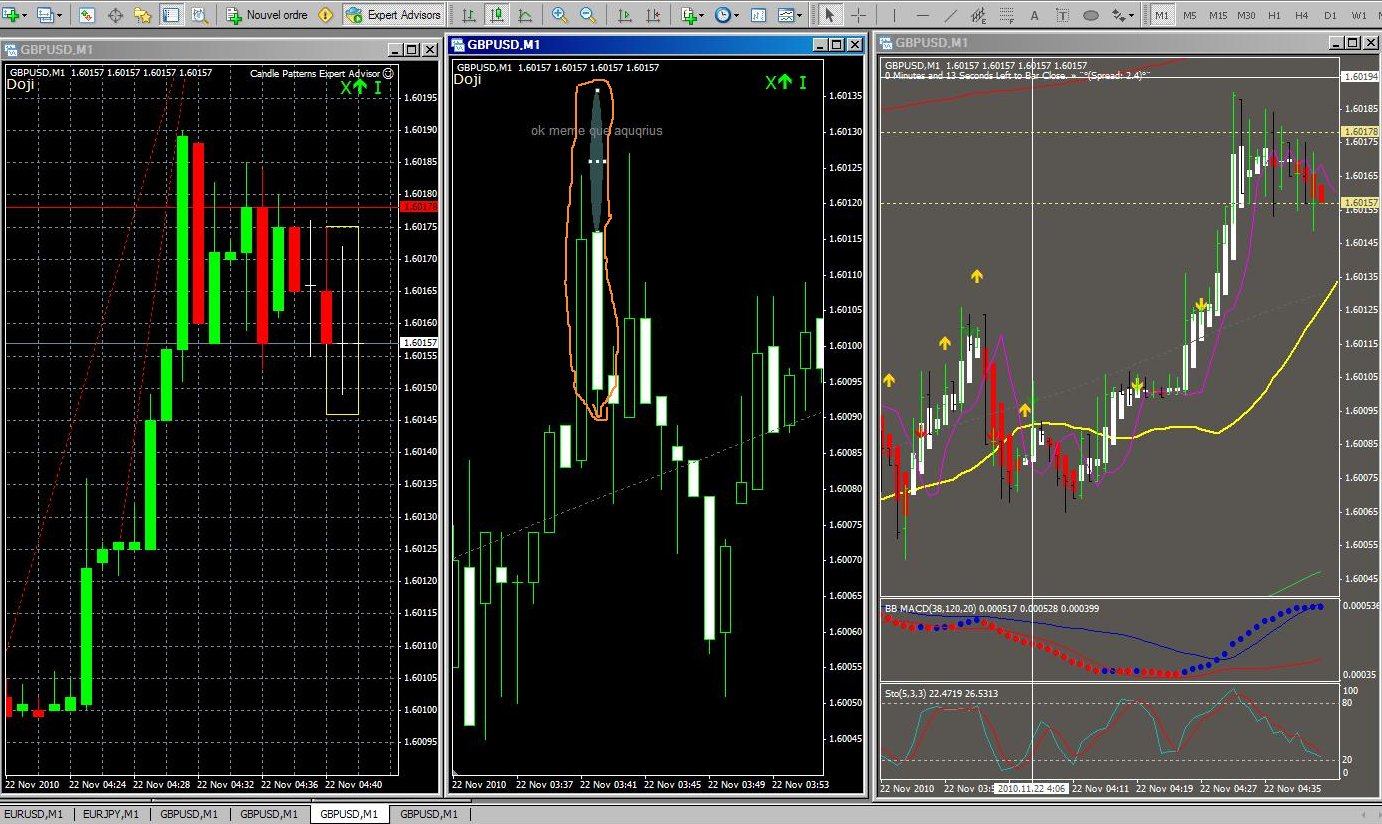This screenshot has width=1382, height=824.
Task: Toggle the Expert Advisors button
Action: tap(394, 15)
